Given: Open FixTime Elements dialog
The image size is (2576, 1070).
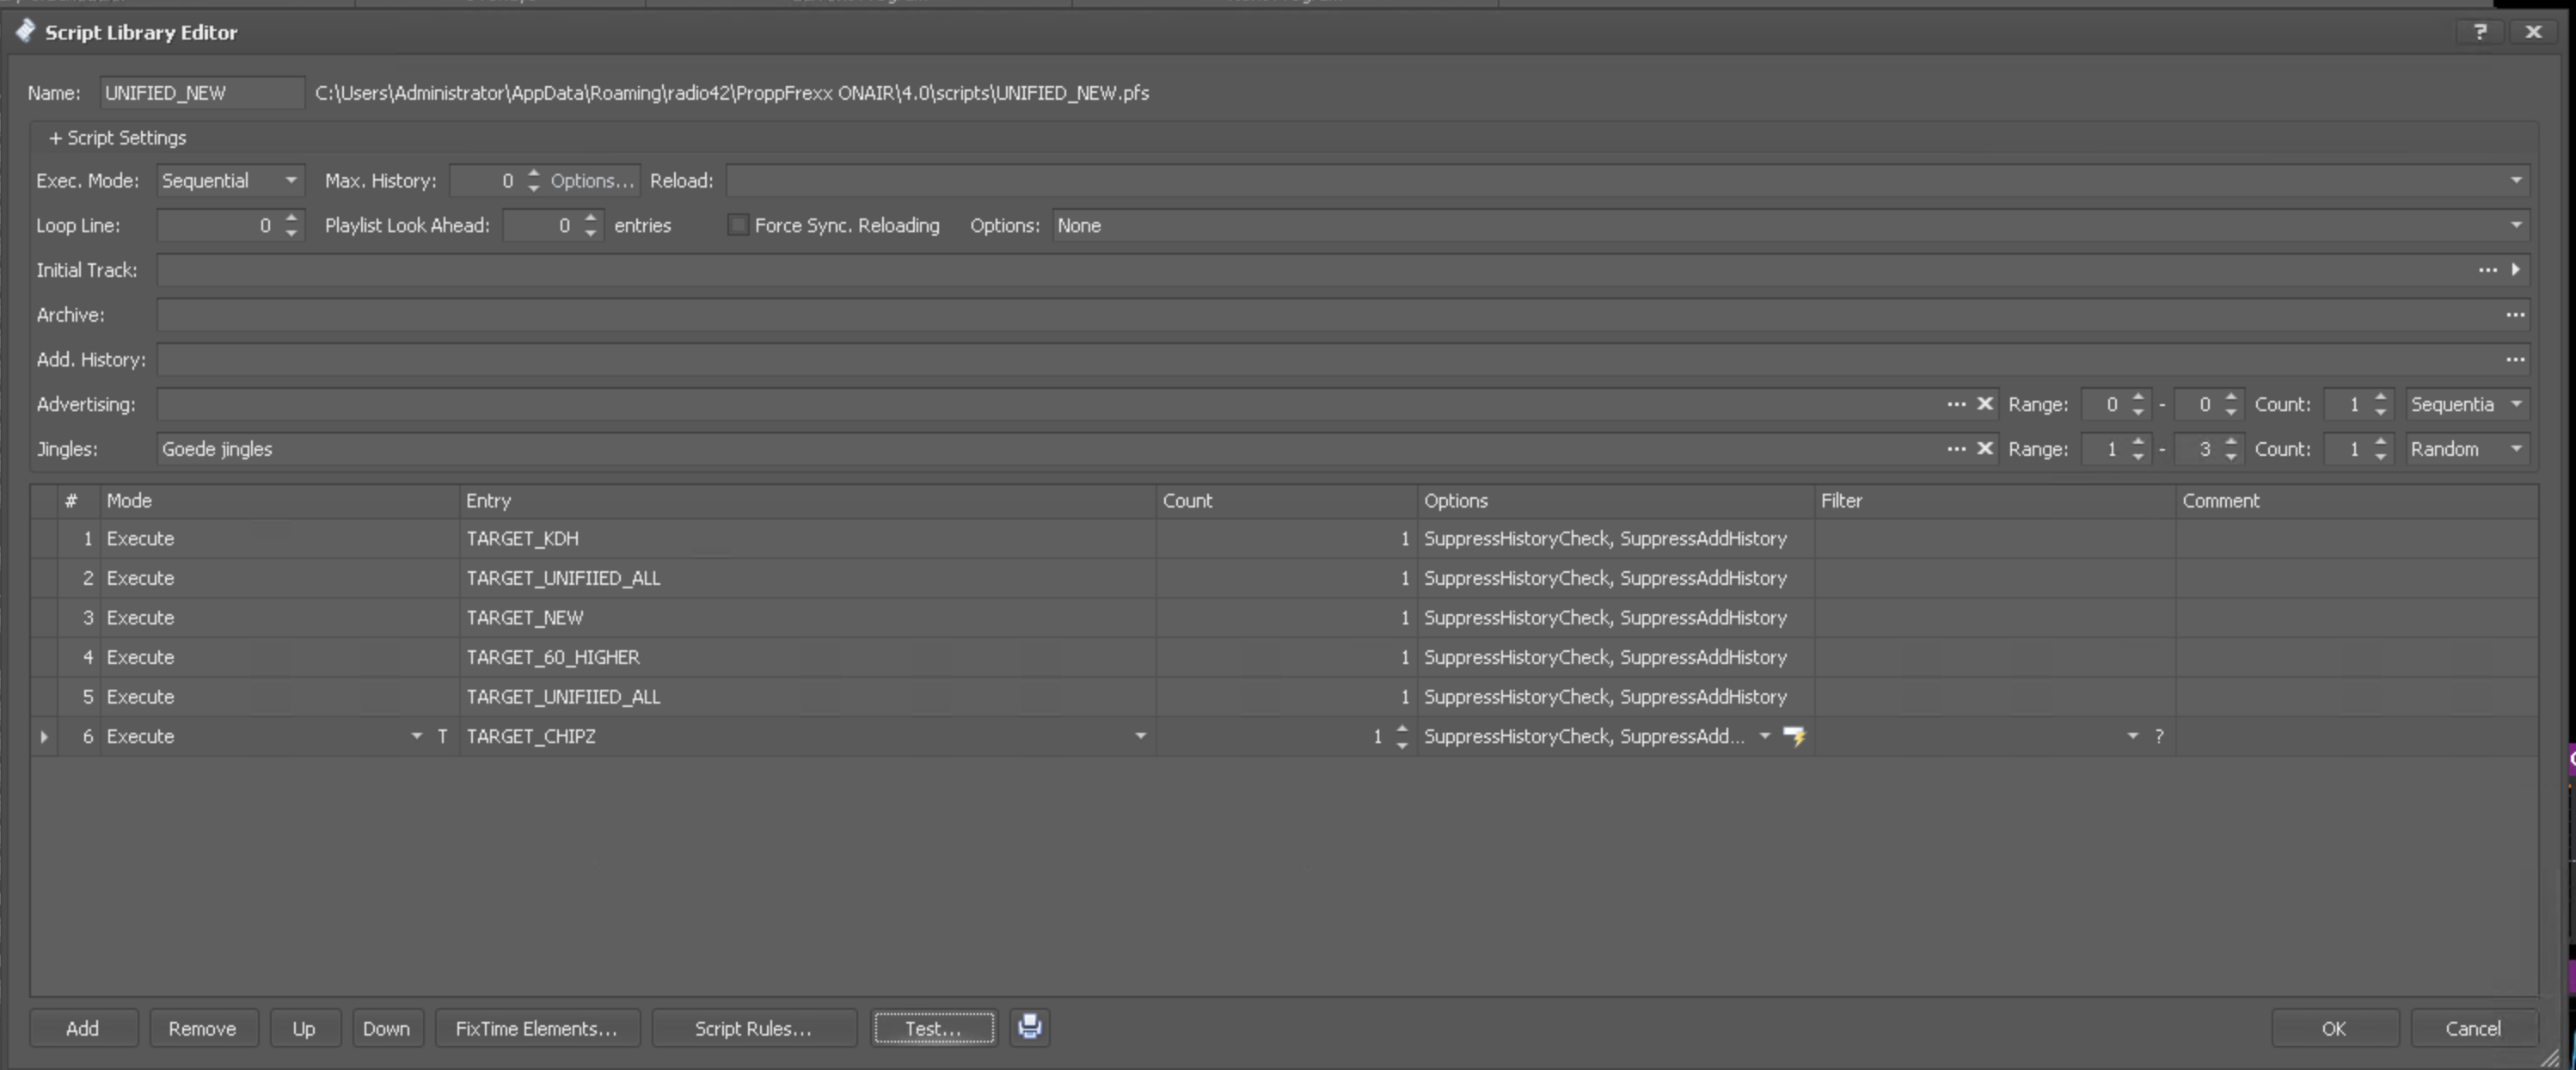Looking at the screenshot, I should [x=537, y=1028].
